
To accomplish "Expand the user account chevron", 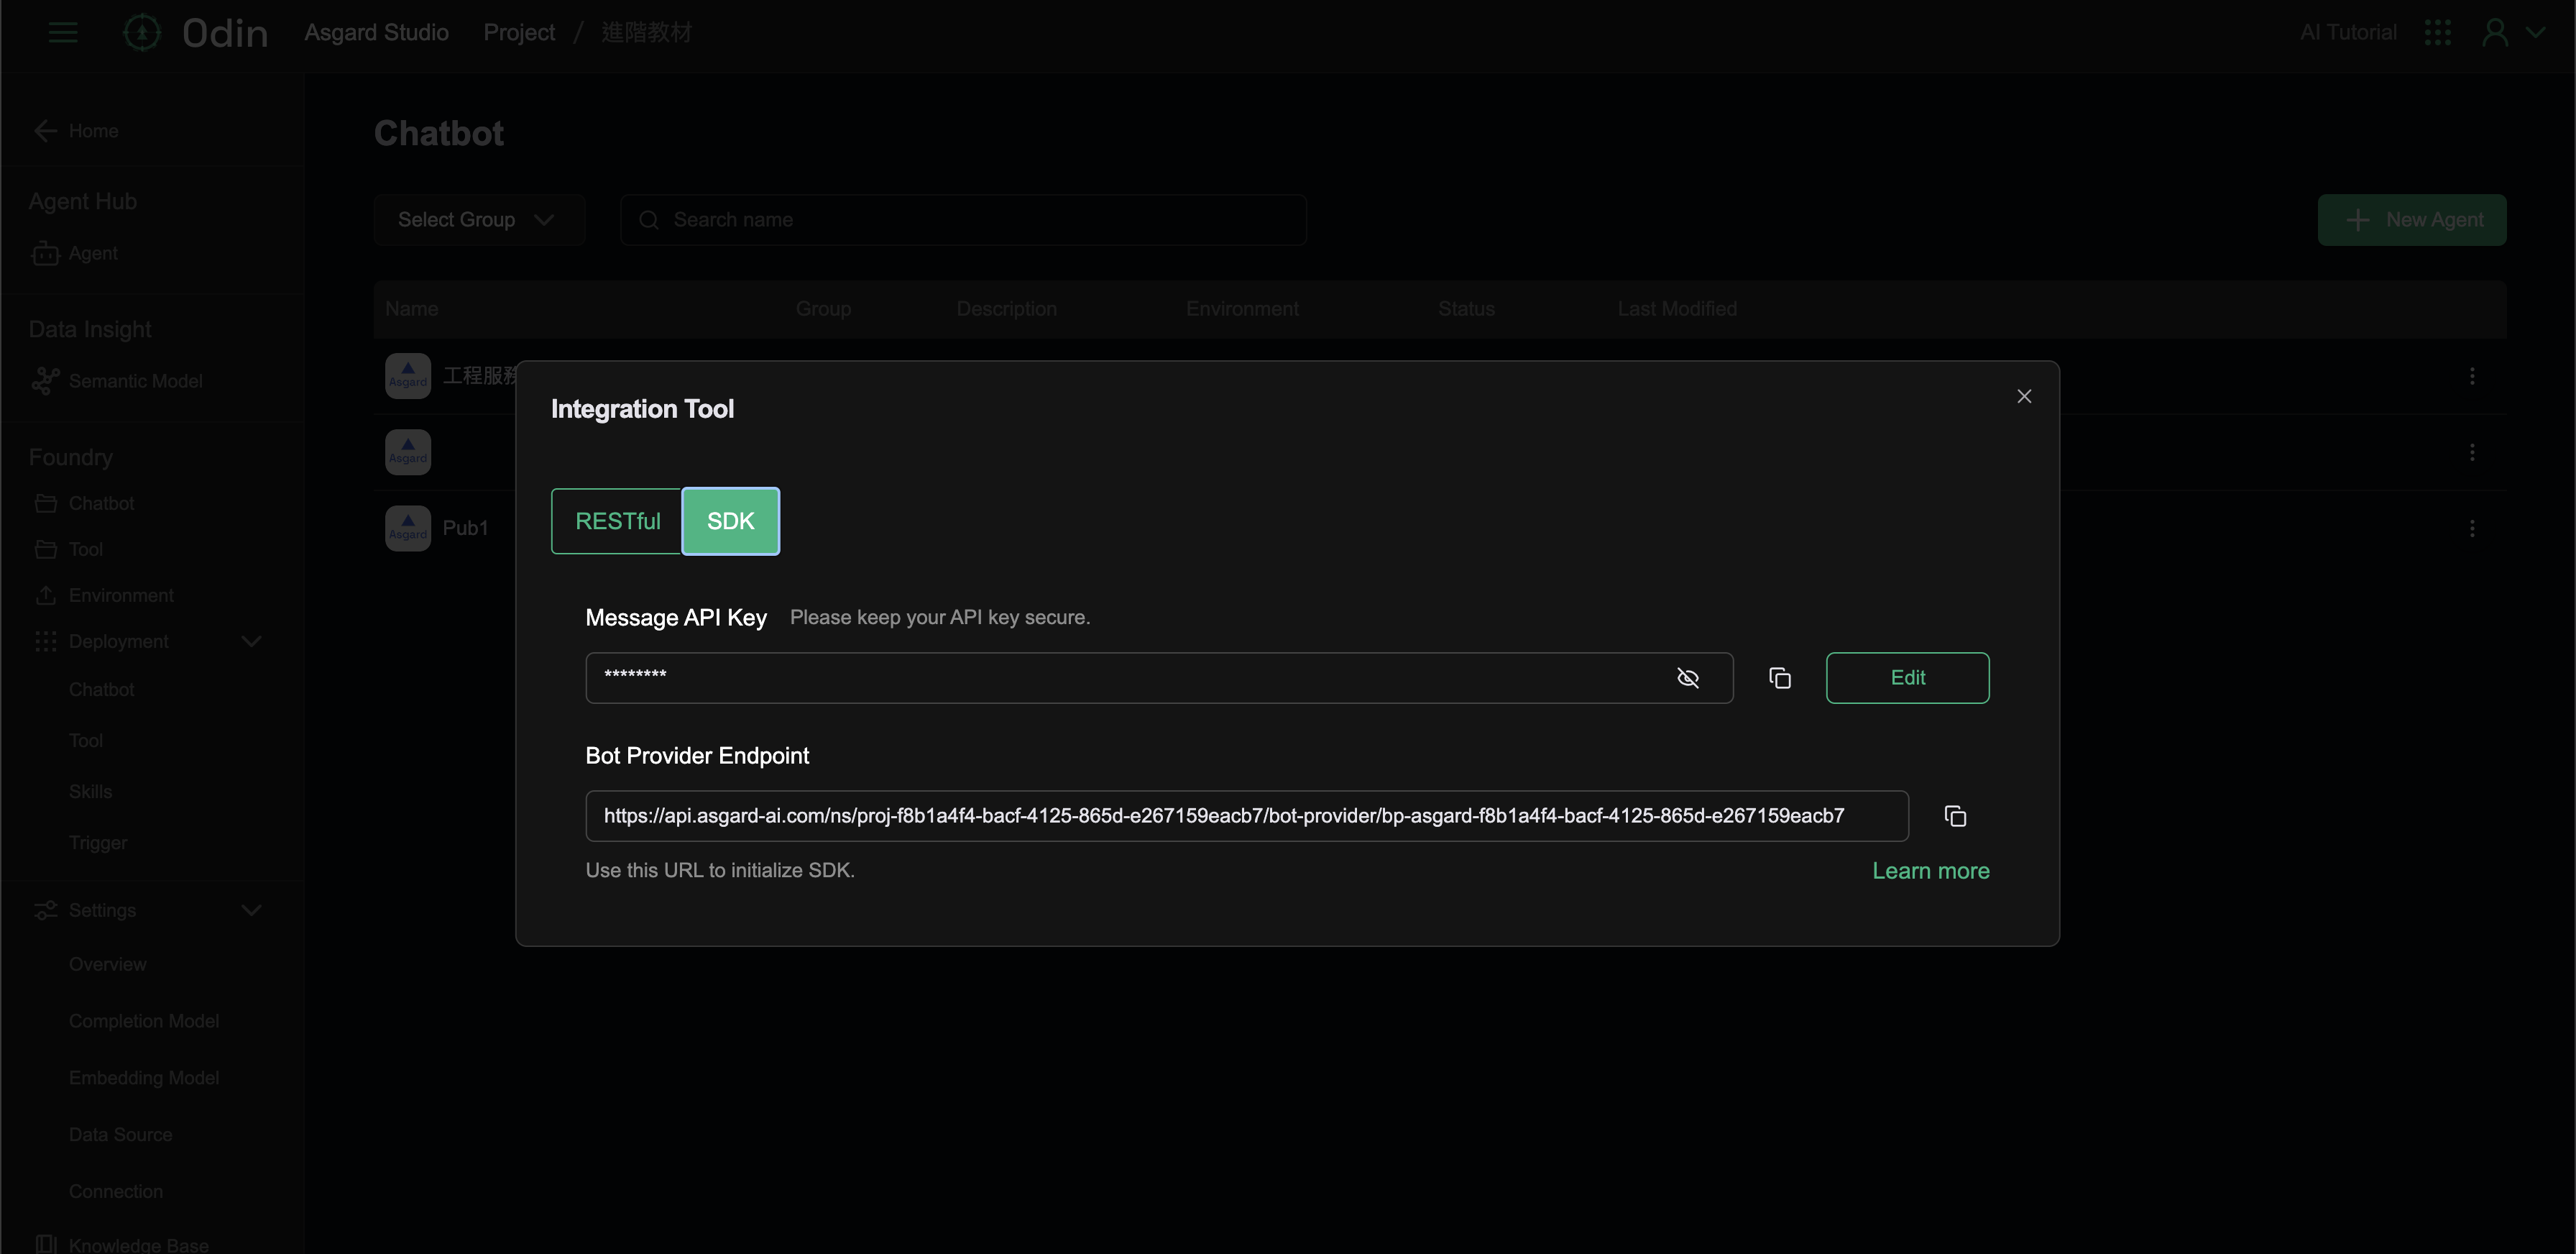I will 2535,32.
